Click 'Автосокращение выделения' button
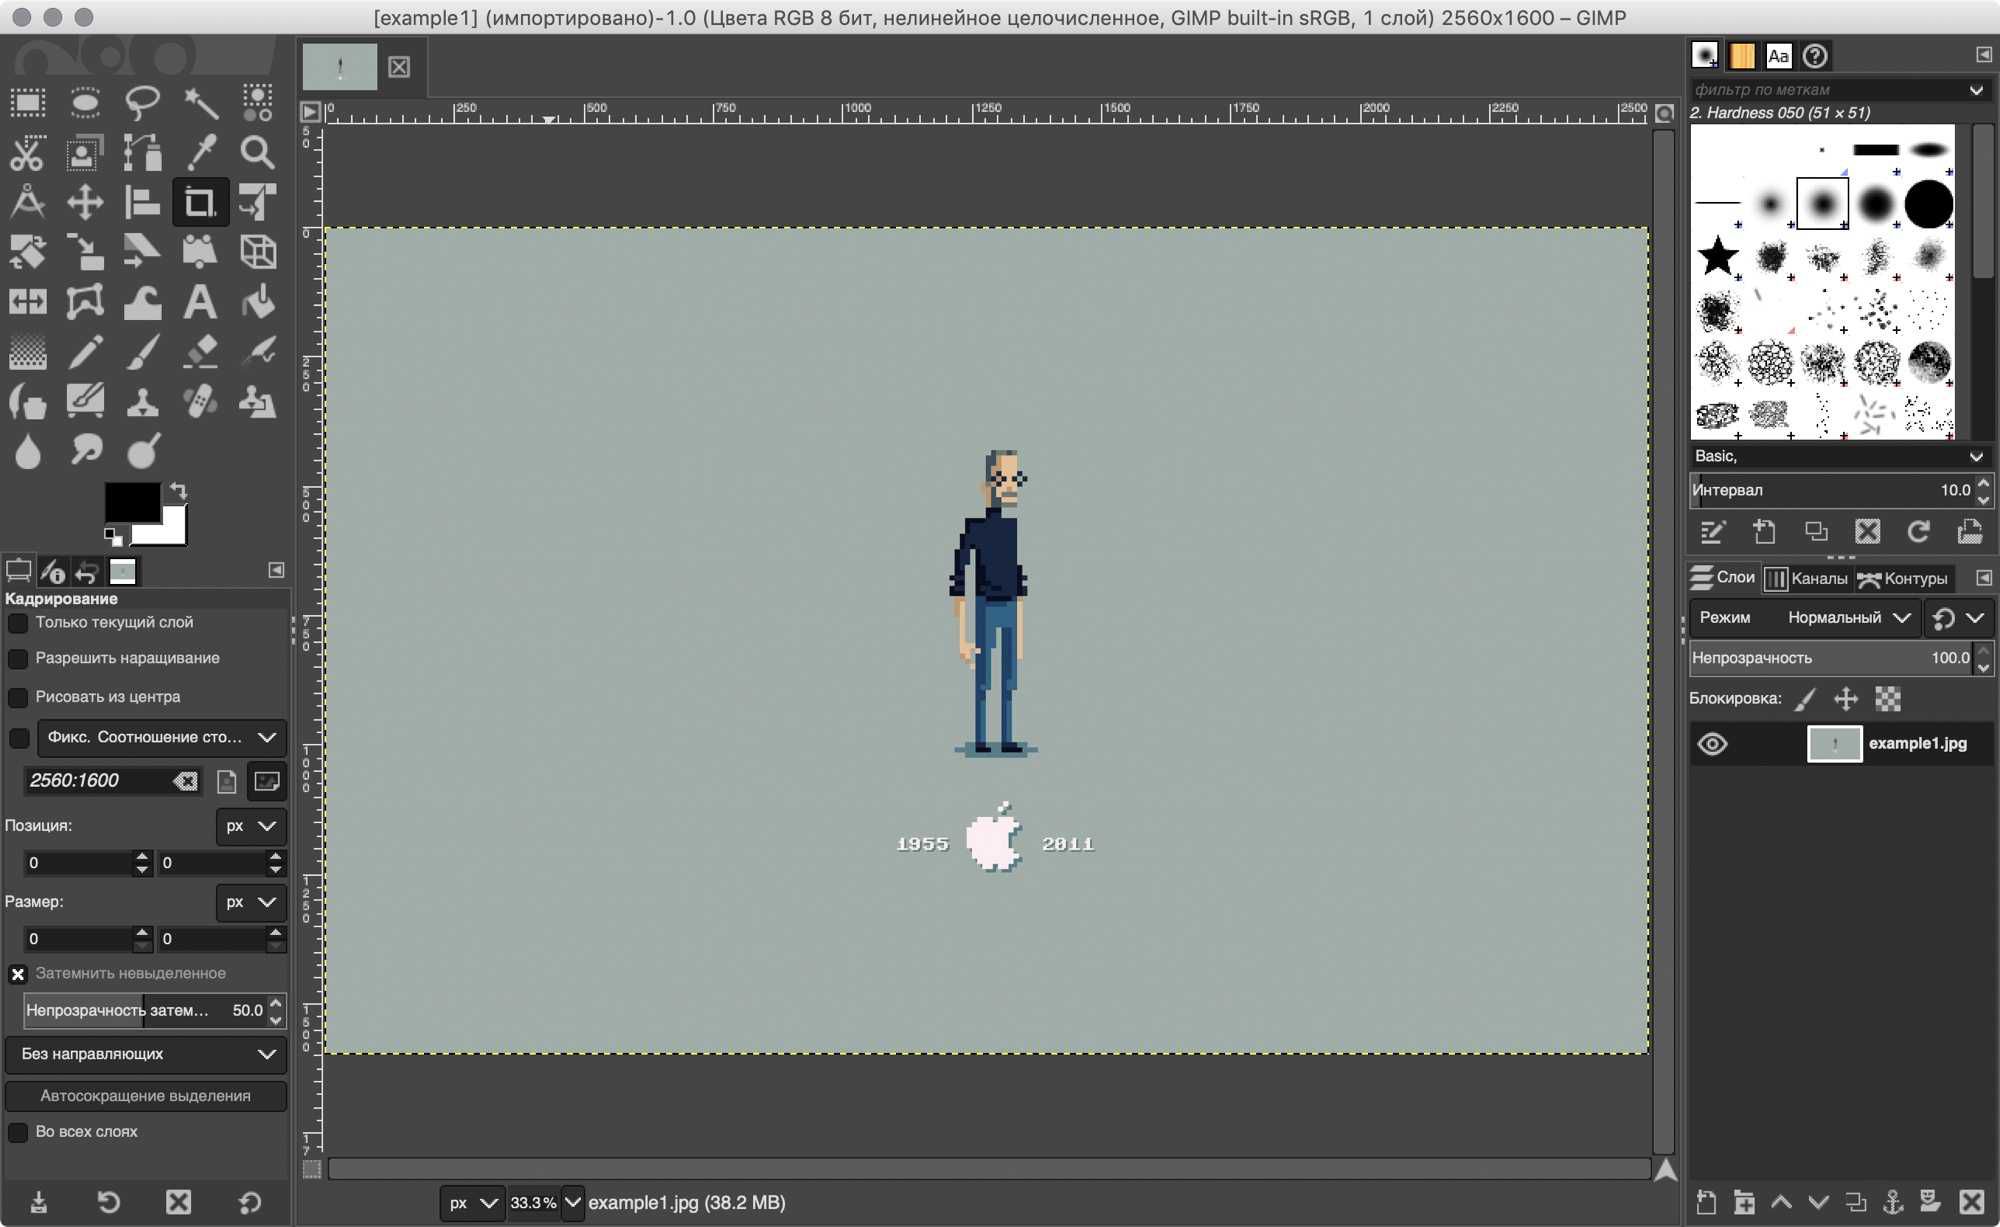 (146, 1096)
